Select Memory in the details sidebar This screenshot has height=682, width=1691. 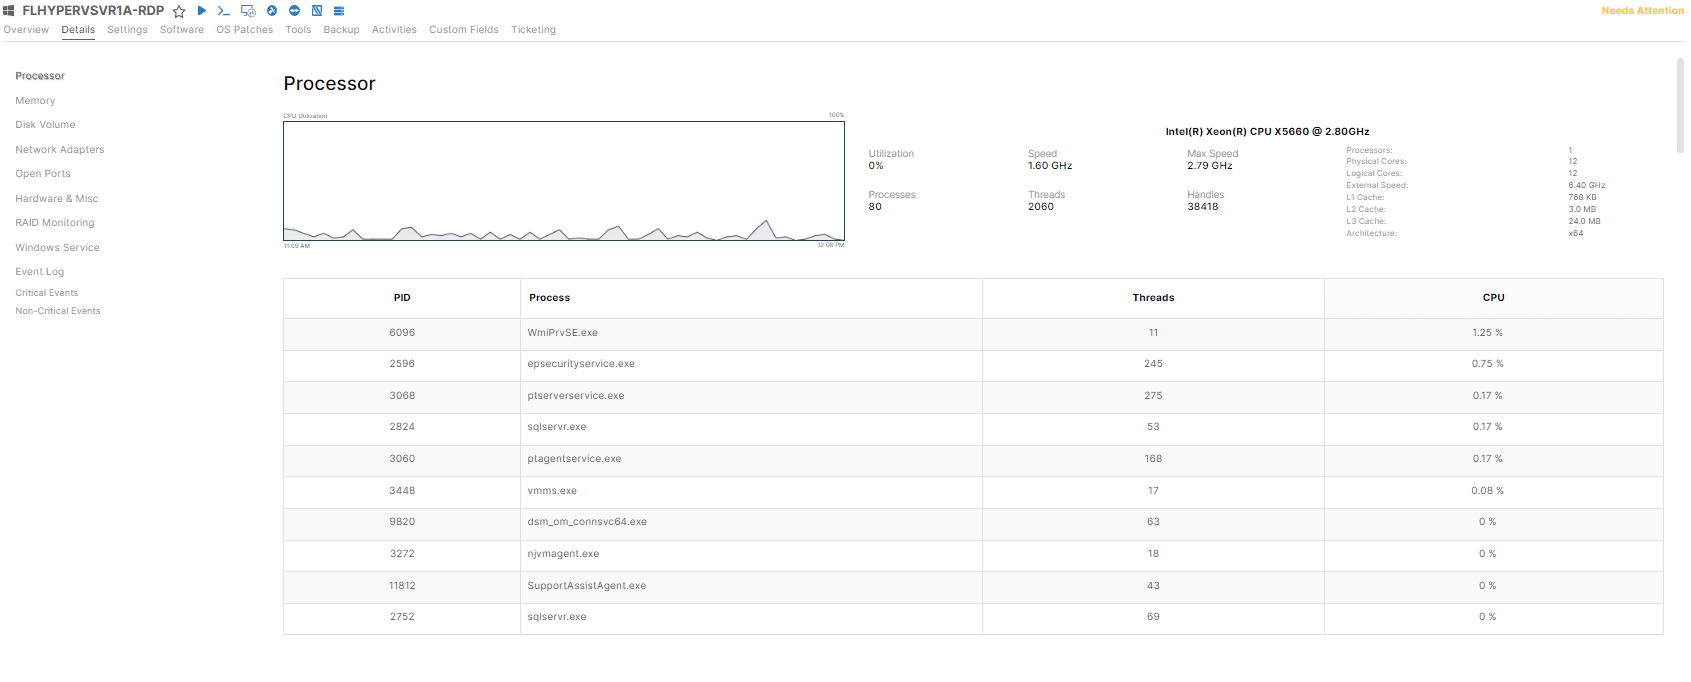pos(35,101)
